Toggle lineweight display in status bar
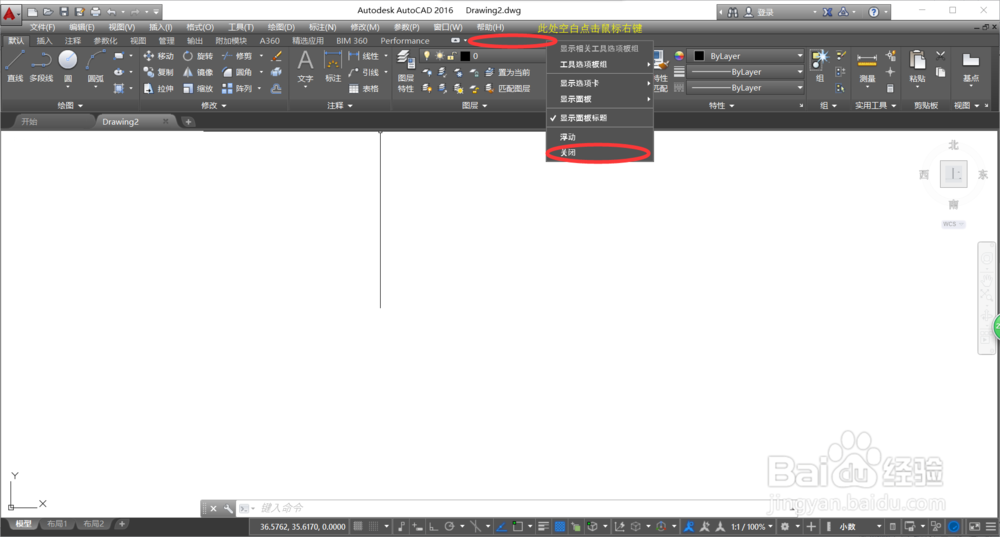This screenshot has width=1000, height=537. pos(543,526)
